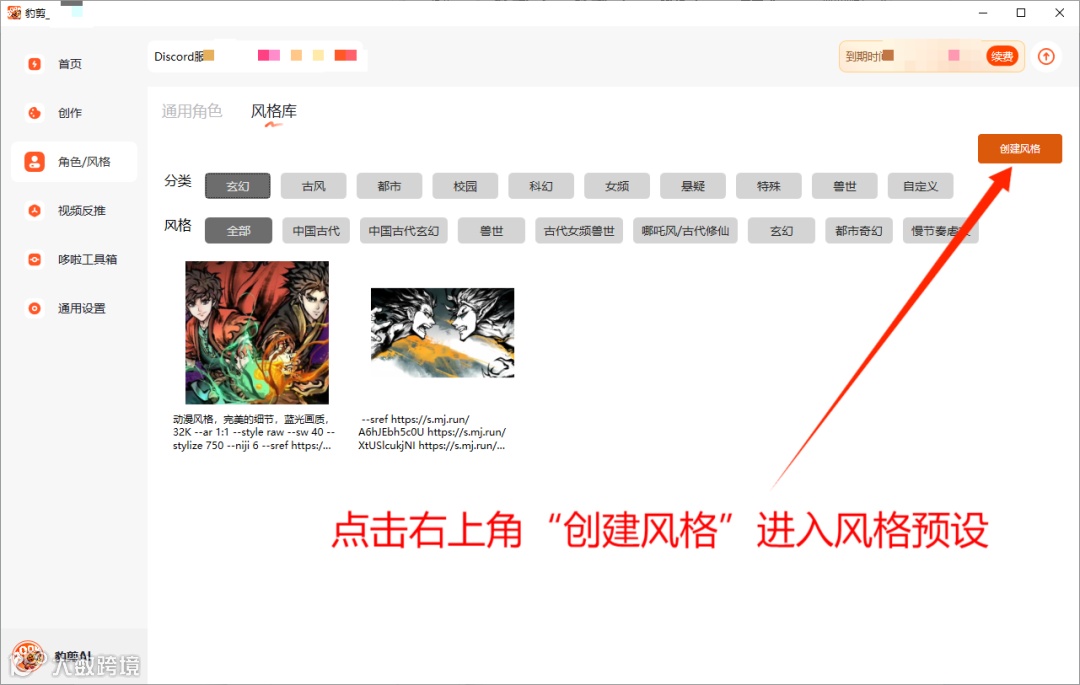Viewport: 1080px width, 685px height.
Task: Click the 创作 palette icon in sidebar
Action: [x=34, y=113]
